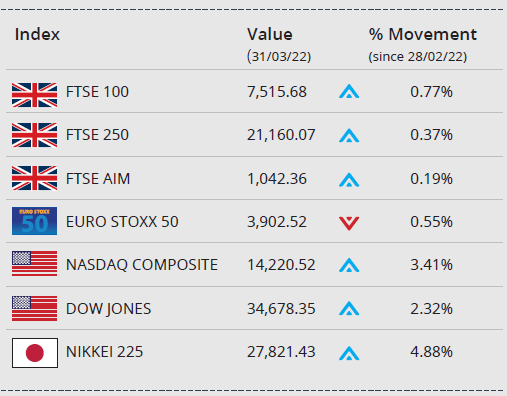
Task: Click the NASDAQ COMPOSITE index name
Action: (142, 265)
